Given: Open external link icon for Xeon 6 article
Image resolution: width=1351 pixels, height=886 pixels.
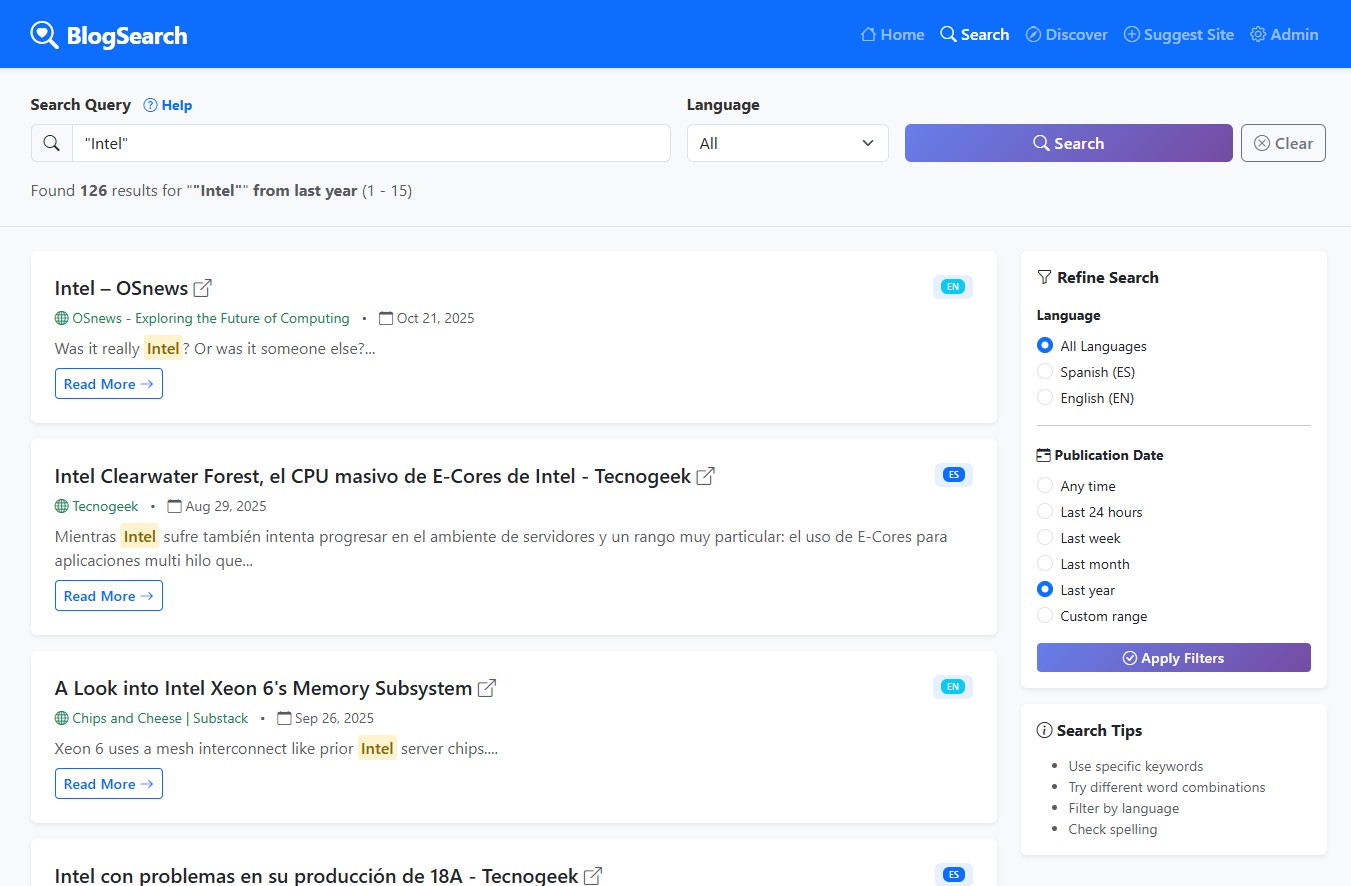Looking at the screenshot, I should coord(487,688).
